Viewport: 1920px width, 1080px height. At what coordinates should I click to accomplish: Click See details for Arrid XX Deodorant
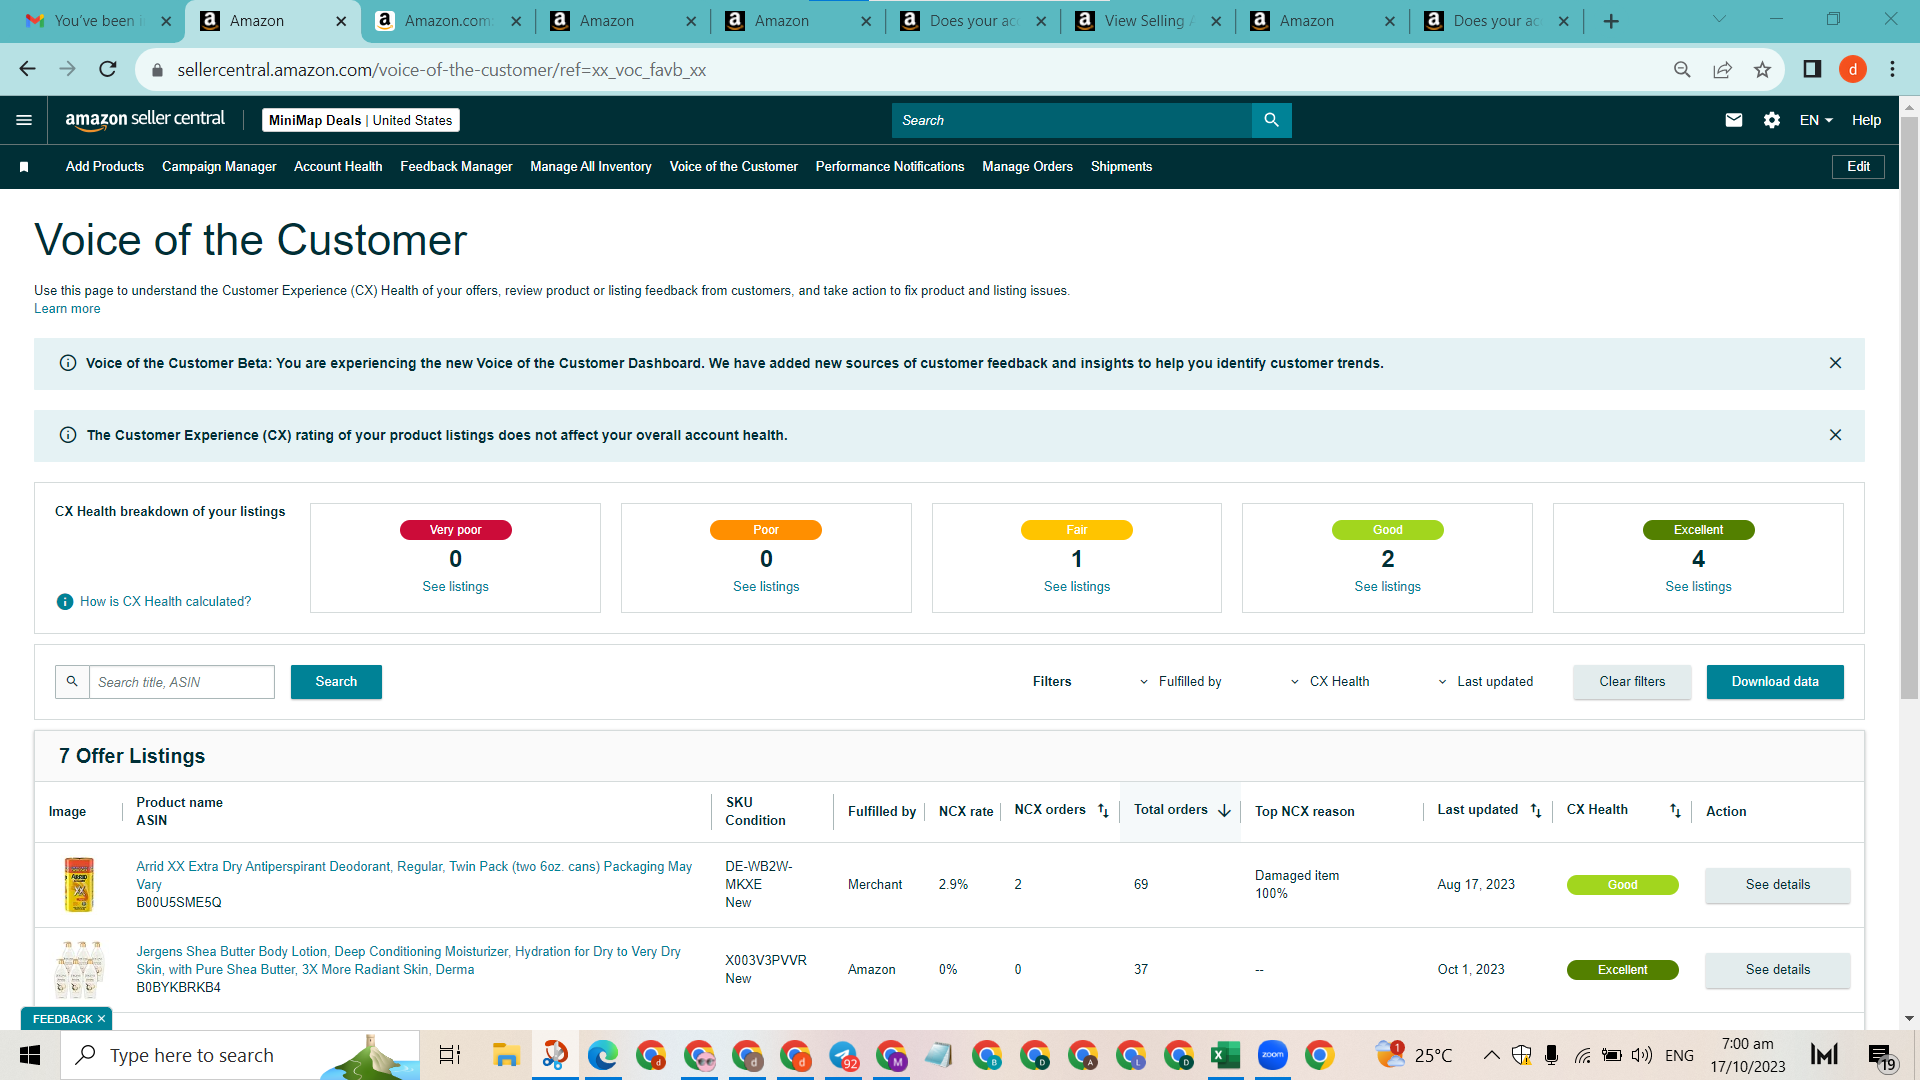pyautogui.click(x=1778, y=885)
